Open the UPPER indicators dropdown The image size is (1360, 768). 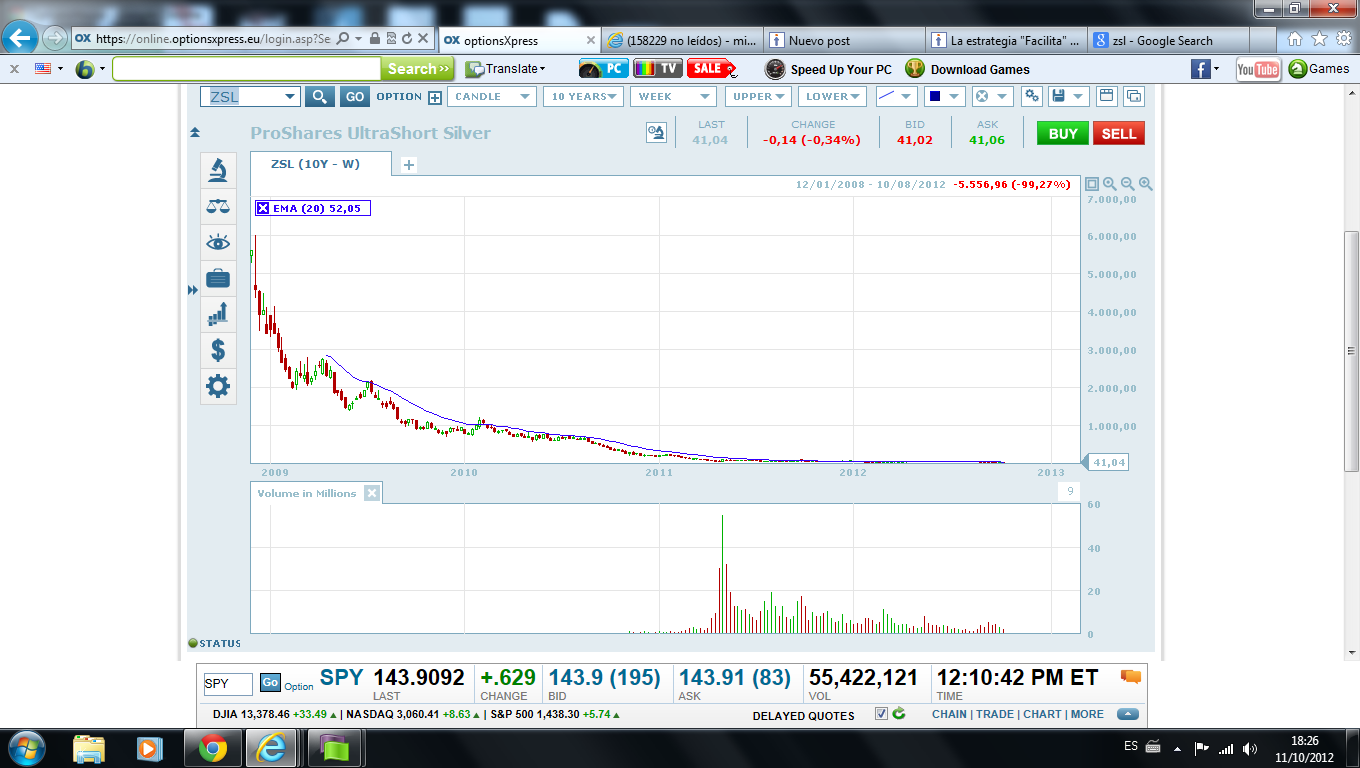pos(757,97)
